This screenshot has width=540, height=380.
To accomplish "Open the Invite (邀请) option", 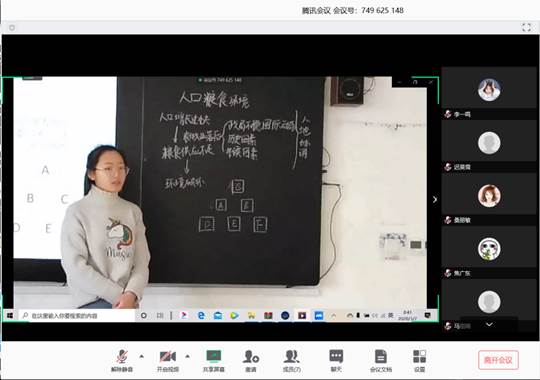I will pos(251,360).
